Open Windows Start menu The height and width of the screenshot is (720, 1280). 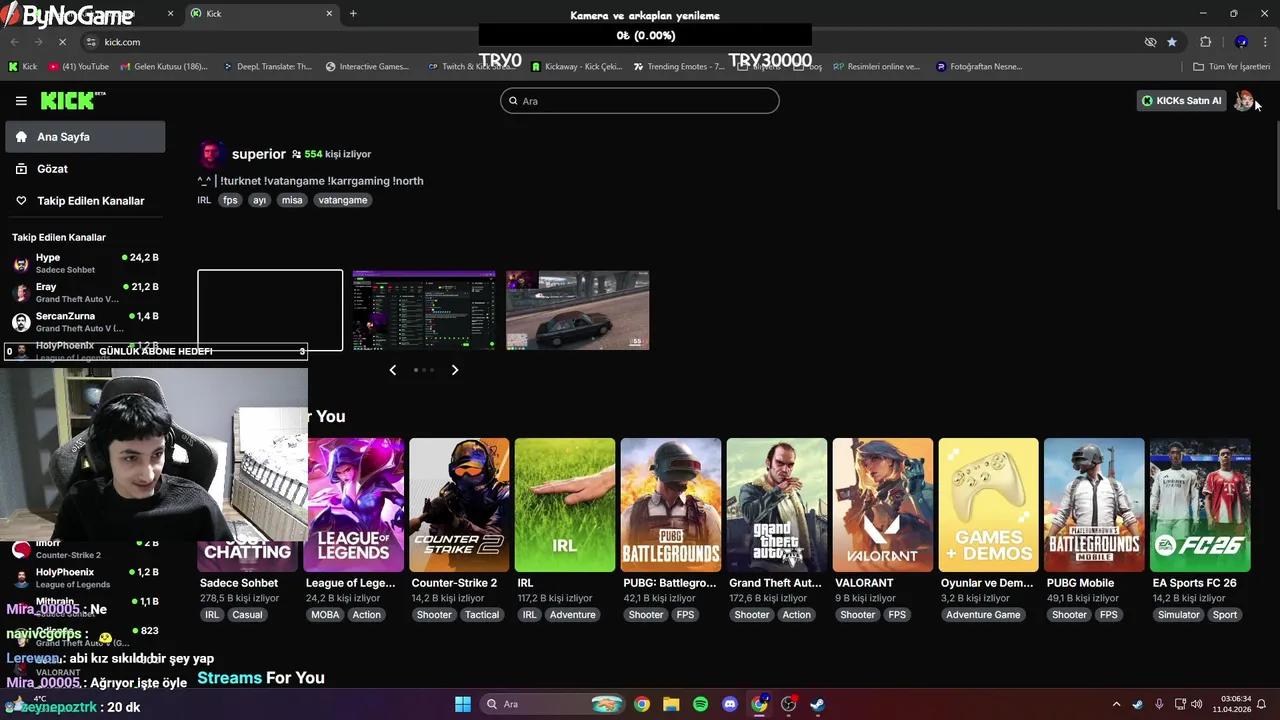463,704
